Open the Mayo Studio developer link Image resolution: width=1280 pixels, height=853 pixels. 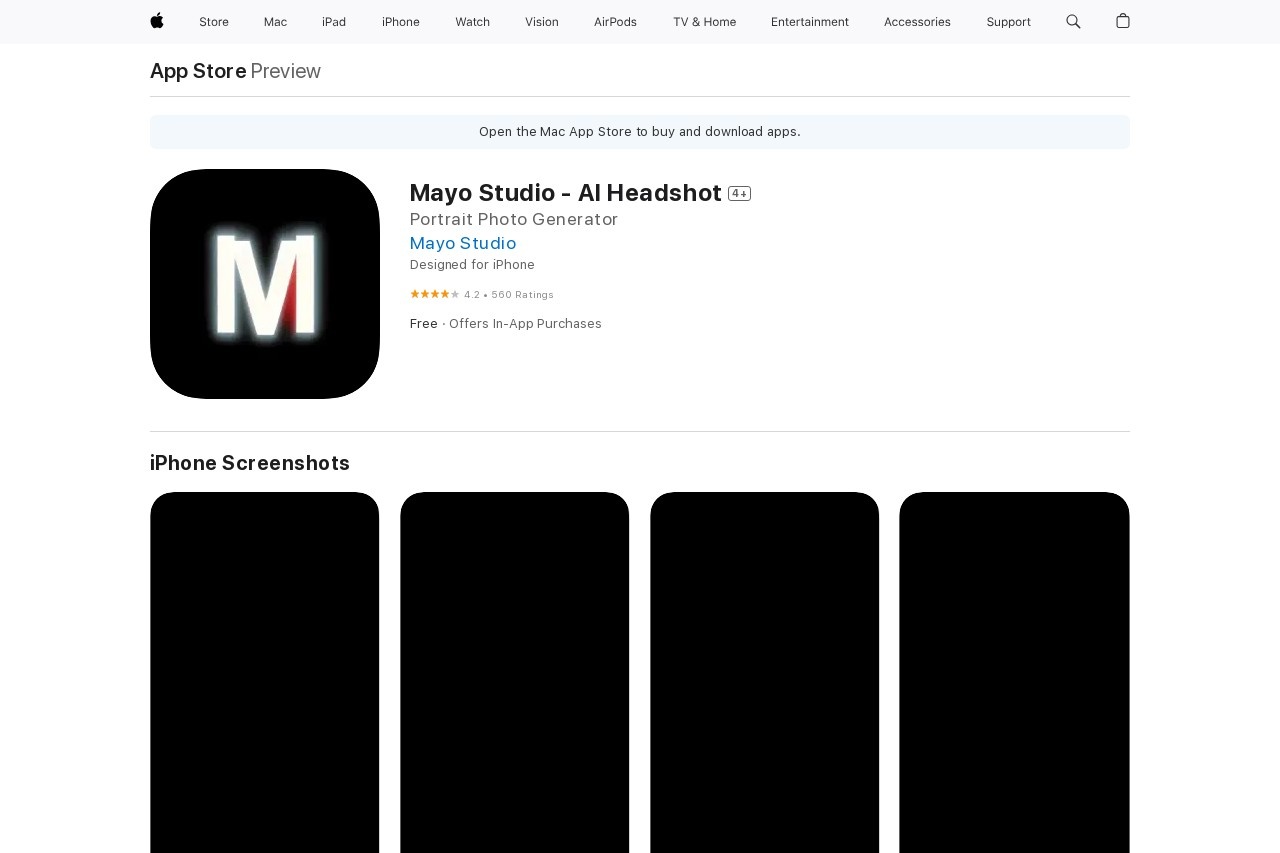pyautogui.click(x=463, y=243)
